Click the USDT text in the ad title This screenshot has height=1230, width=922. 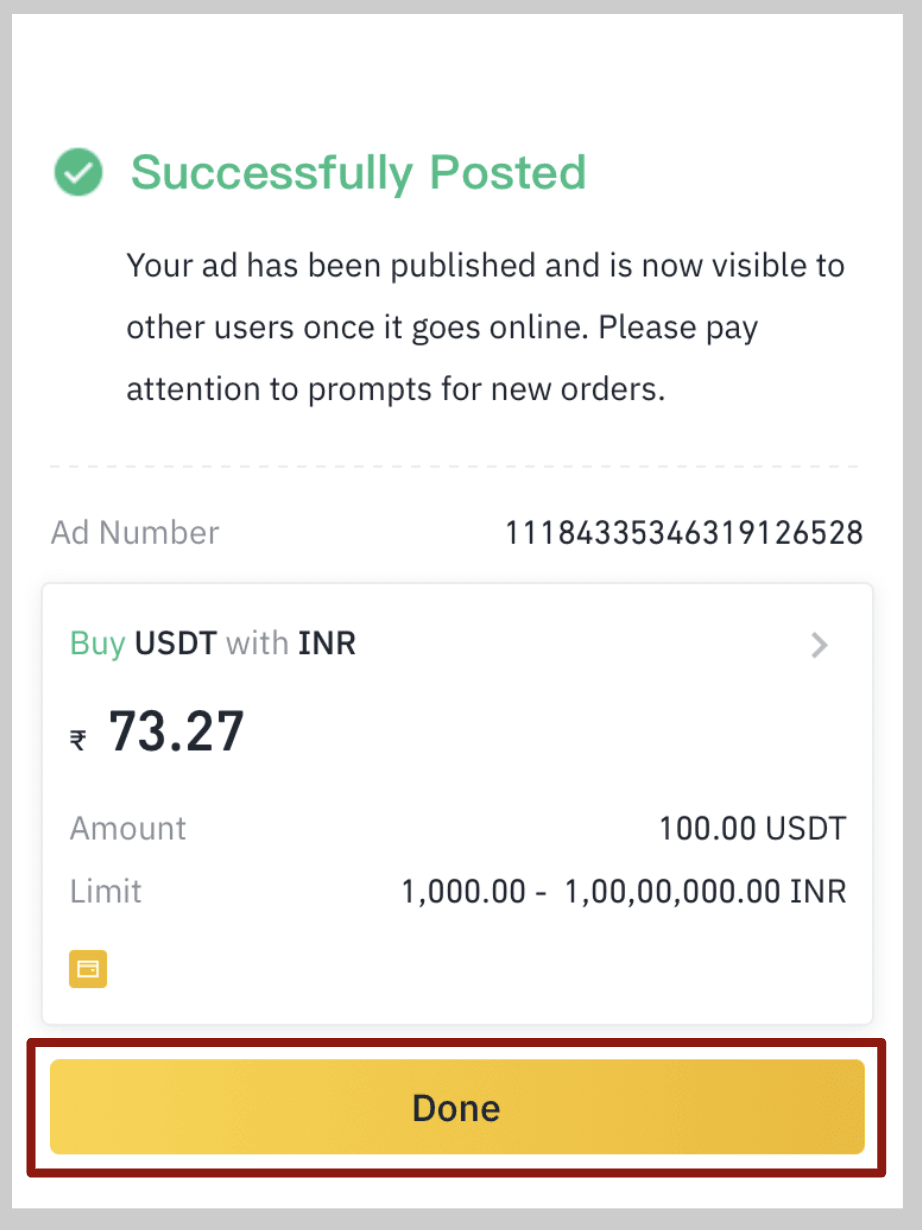pyautogui.click(x=176, y=643)
